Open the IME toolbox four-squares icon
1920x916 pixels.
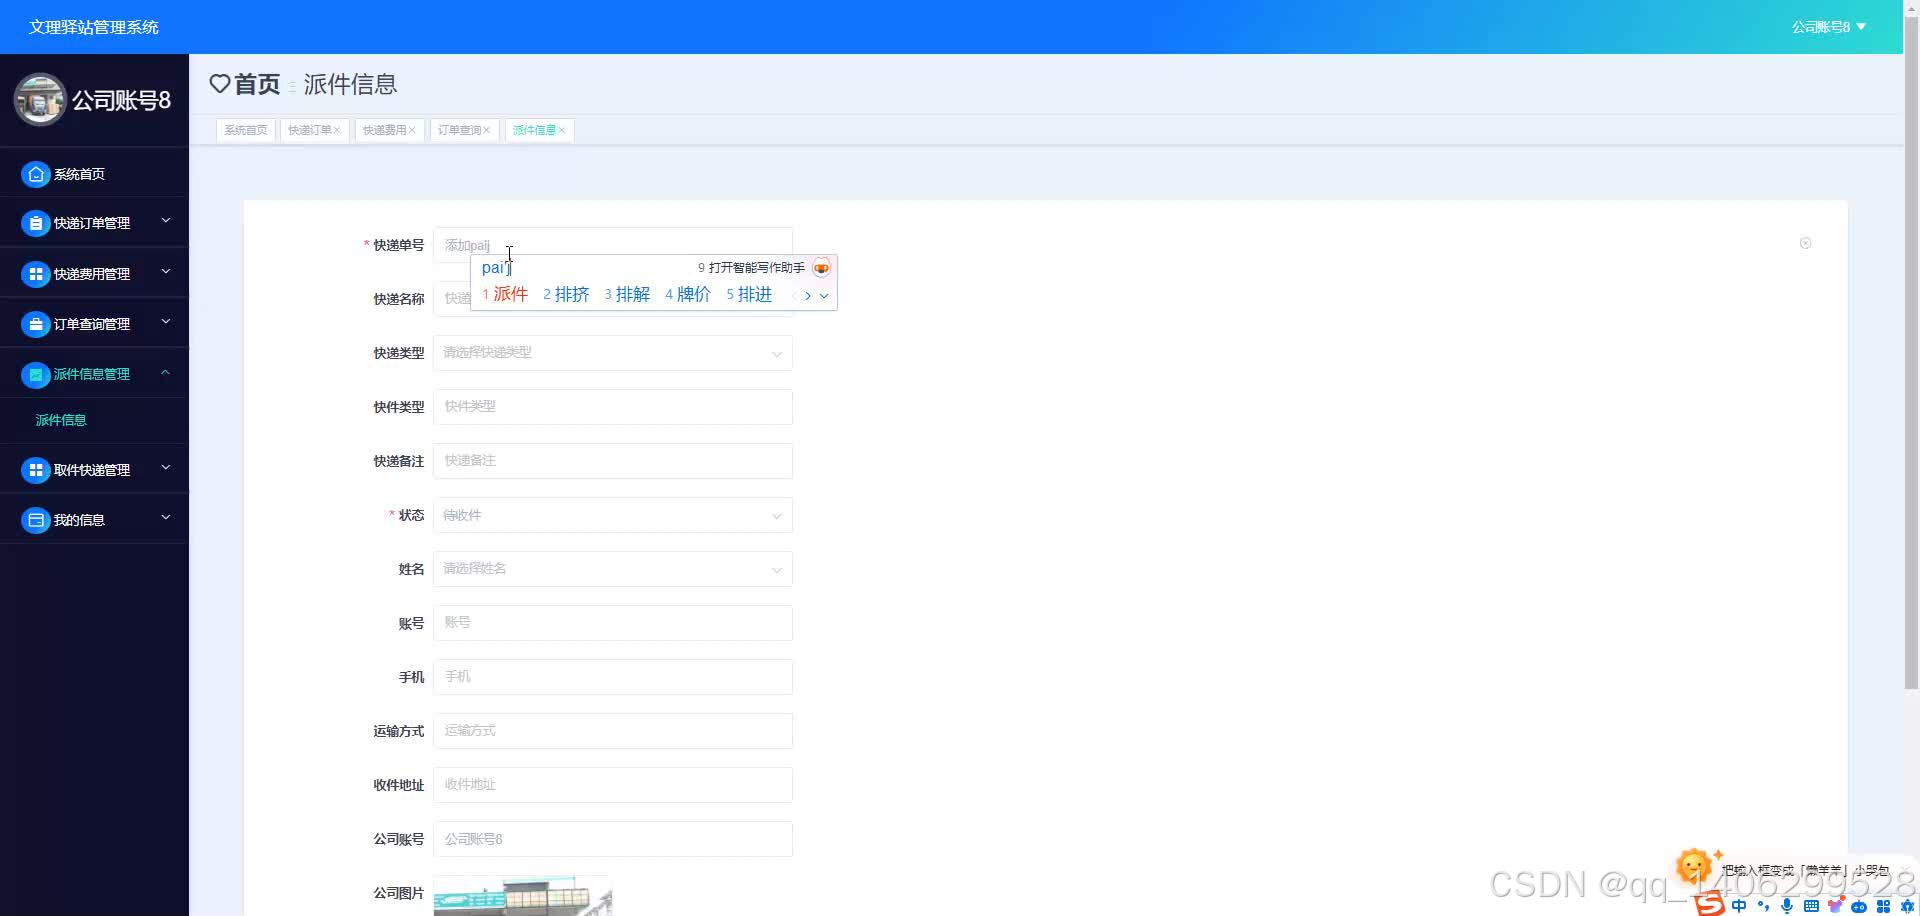(1883, 906)
